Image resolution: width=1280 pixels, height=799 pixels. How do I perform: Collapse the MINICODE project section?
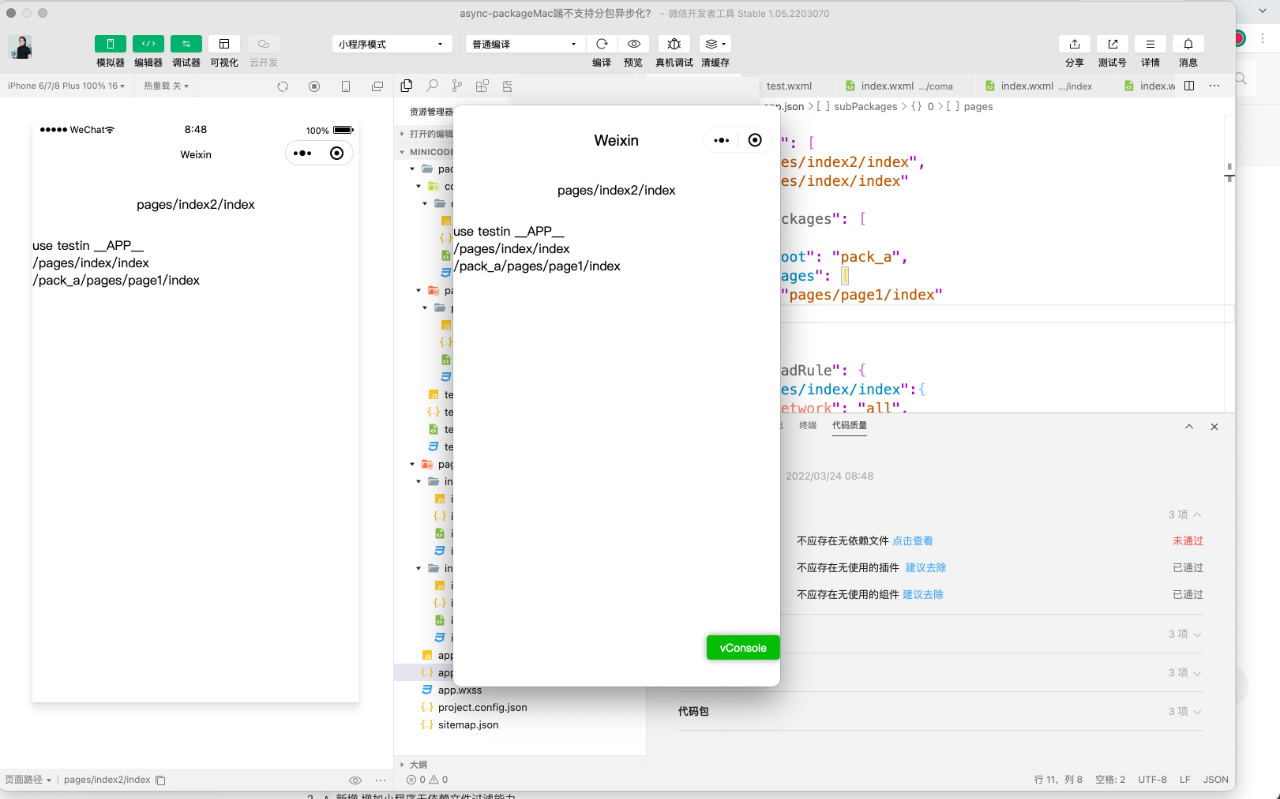(427, 152)
